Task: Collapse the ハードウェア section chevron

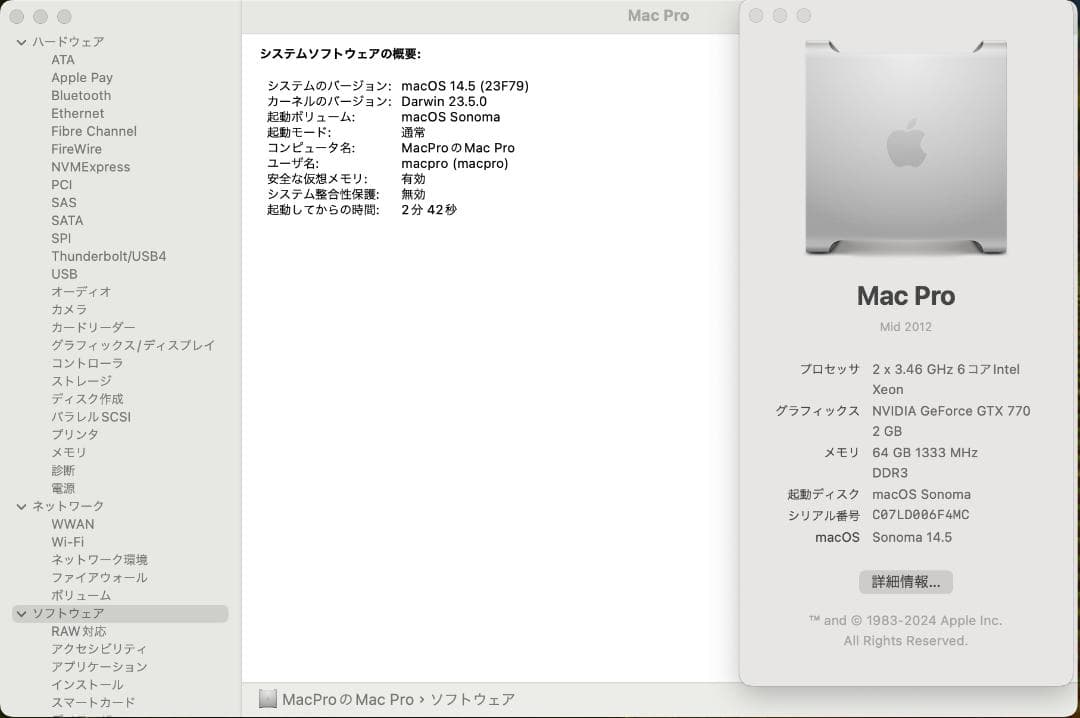Action: [21, 42]
